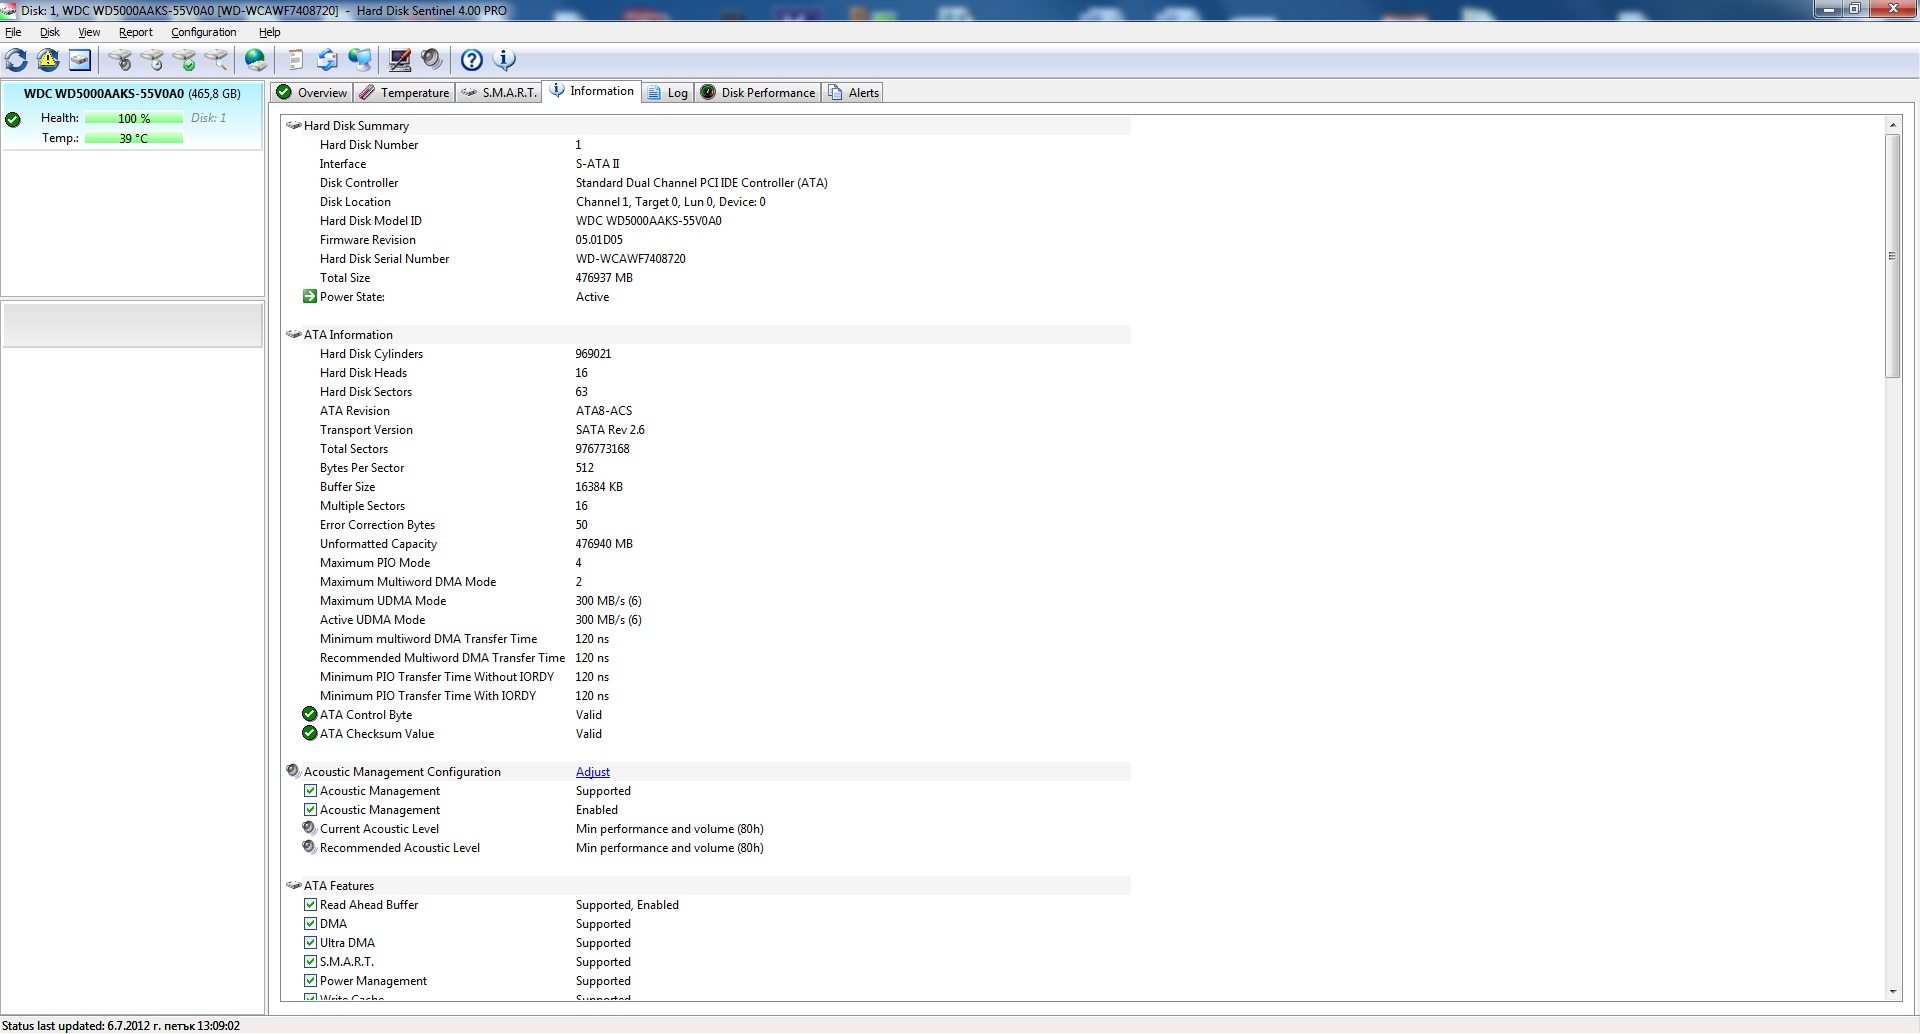Open the Report menu

click(135, 32)
